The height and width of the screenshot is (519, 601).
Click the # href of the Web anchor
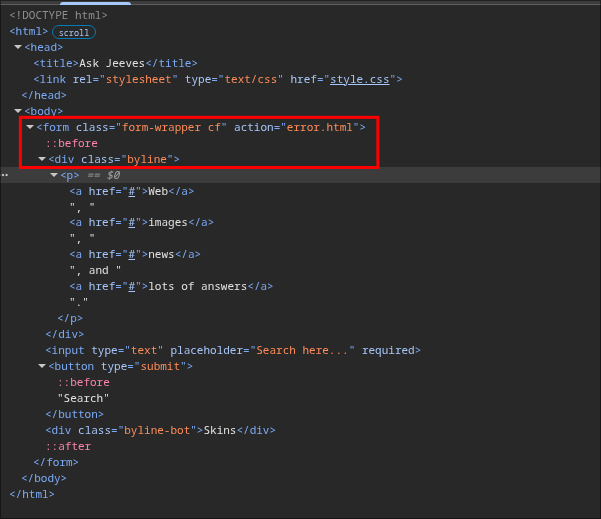point(131,191)
